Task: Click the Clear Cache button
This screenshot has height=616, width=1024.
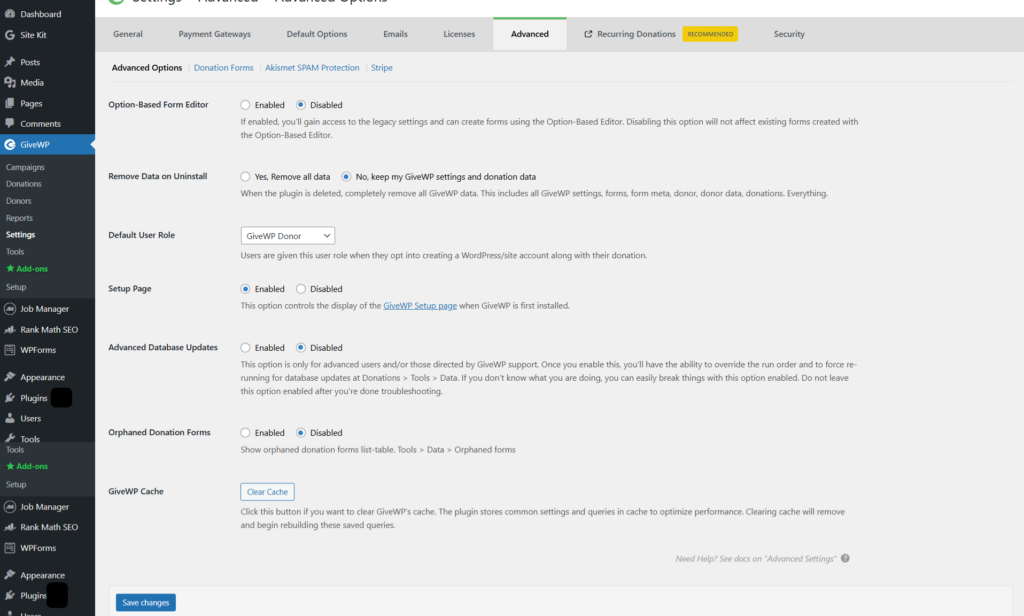Action: [267, 492]
